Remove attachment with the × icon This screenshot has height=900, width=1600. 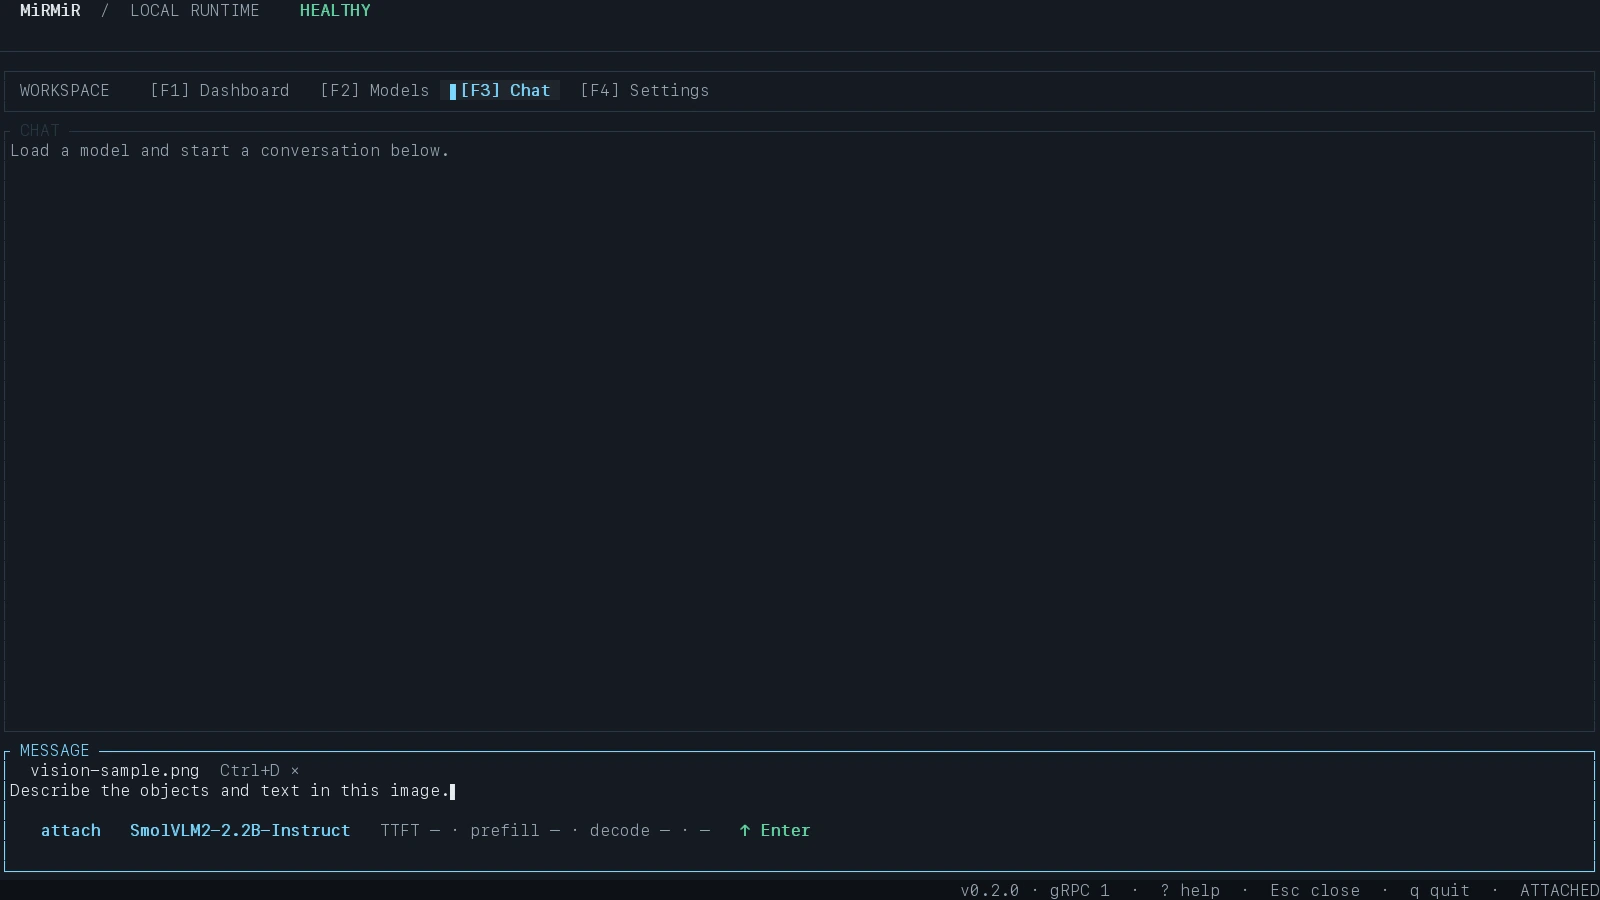point(295,771)
